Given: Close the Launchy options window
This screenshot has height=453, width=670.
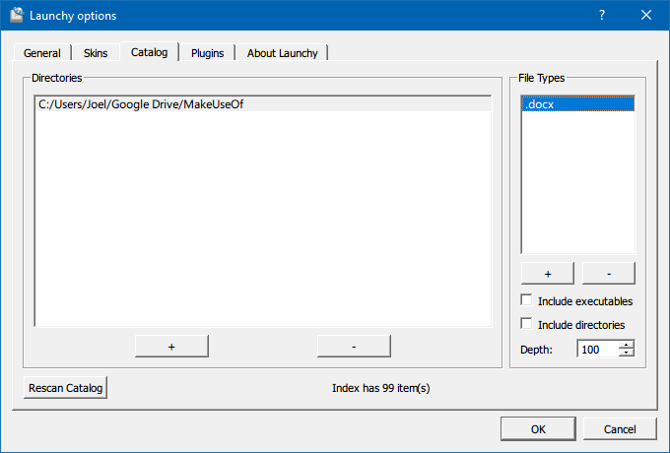Looking at the screenshot, I should pyautogui.click(x=646, y=15).
